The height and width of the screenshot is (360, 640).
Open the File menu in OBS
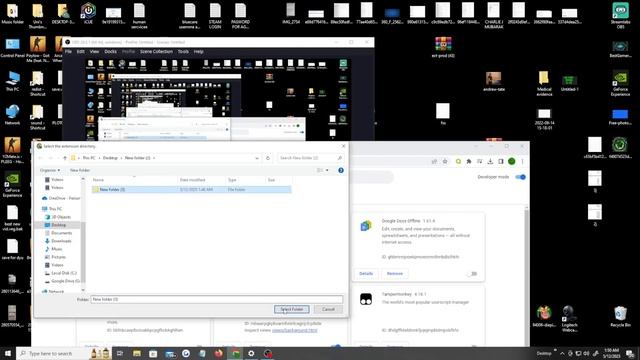coord(68,52)
